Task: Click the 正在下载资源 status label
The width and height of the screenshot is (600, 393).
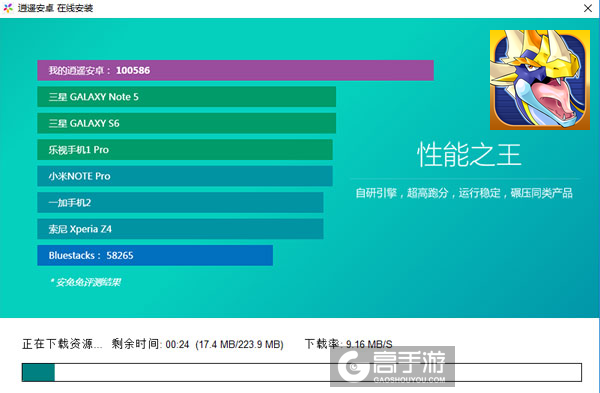Action: tap(62, 344)
